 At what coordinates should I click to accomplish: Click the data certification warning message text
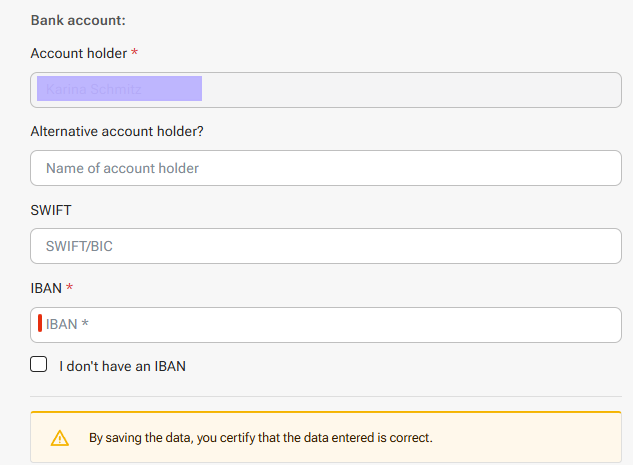coord(261,438)
